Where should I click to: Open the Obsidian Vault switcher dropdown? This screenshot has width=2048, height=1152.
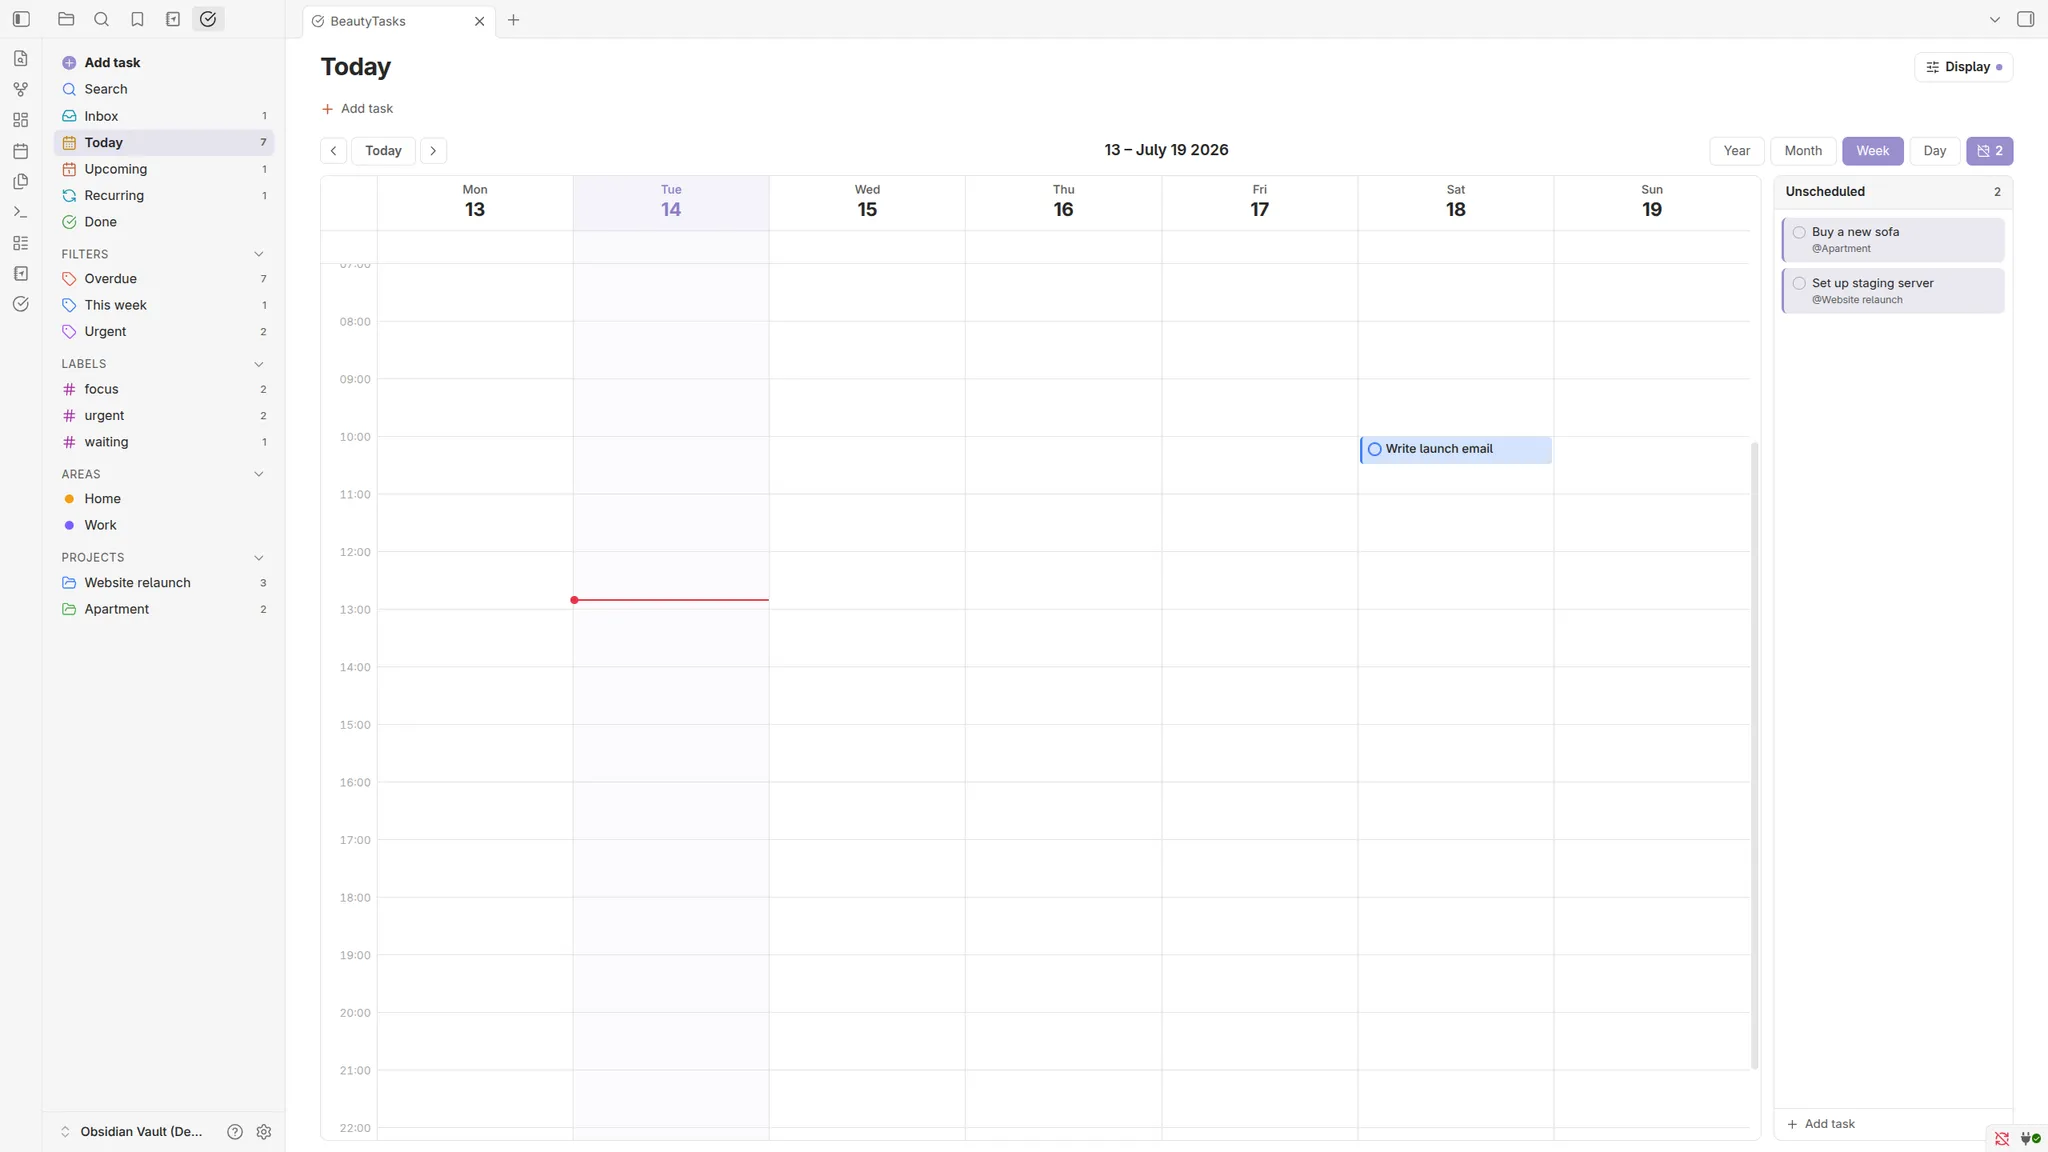coord(132,1132)
